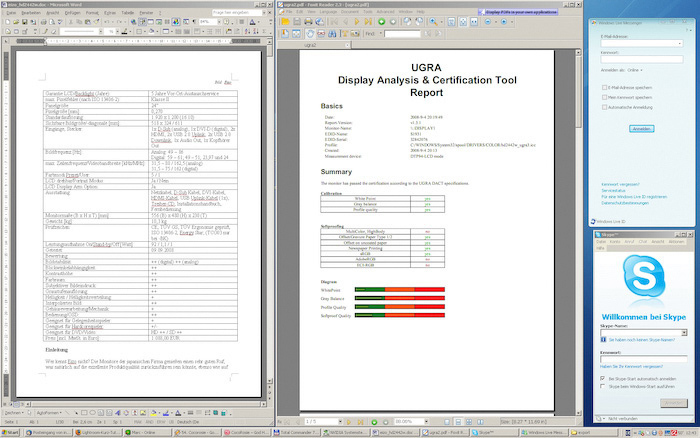Image resolution: width=700 pixels, height=438 pixels.
Task: Sort ascending in Word tables toolbar
Action: [248, 32]
